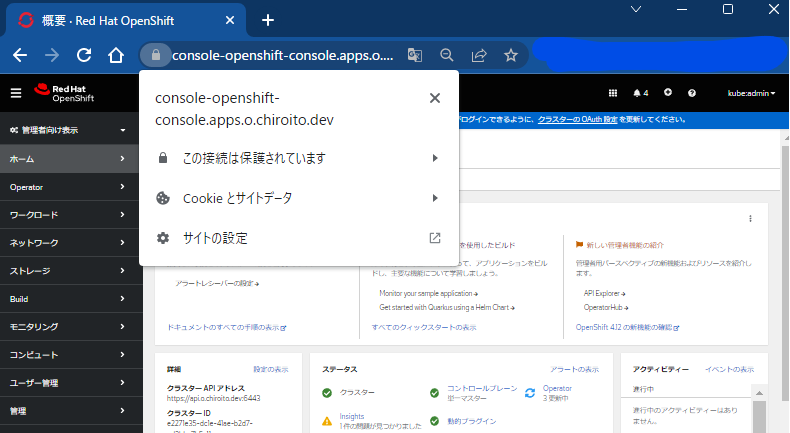This screenshot has width=790, height=433.
Task: Open the browser home page icon
Action: (x=116, y=55)
